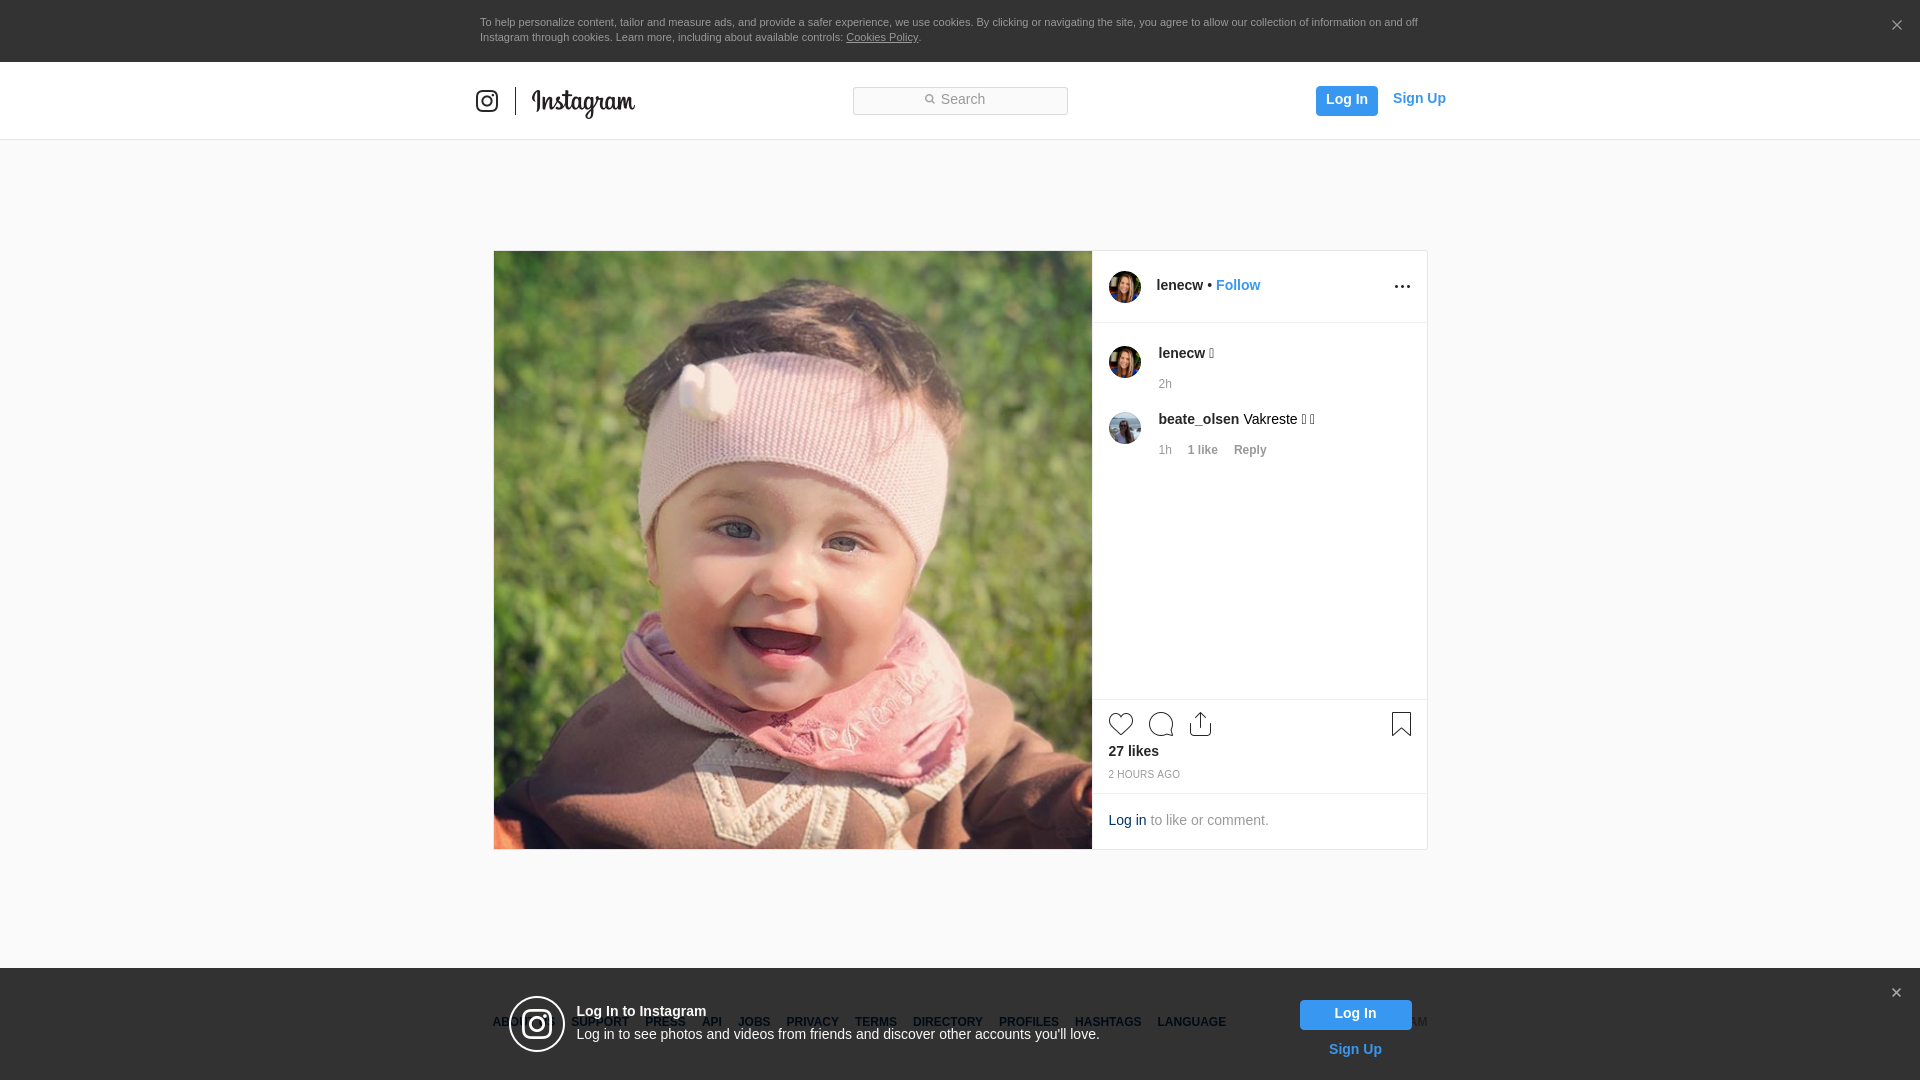
Task: Open the JOBS footer link
Action: [x=754, y=1023]
